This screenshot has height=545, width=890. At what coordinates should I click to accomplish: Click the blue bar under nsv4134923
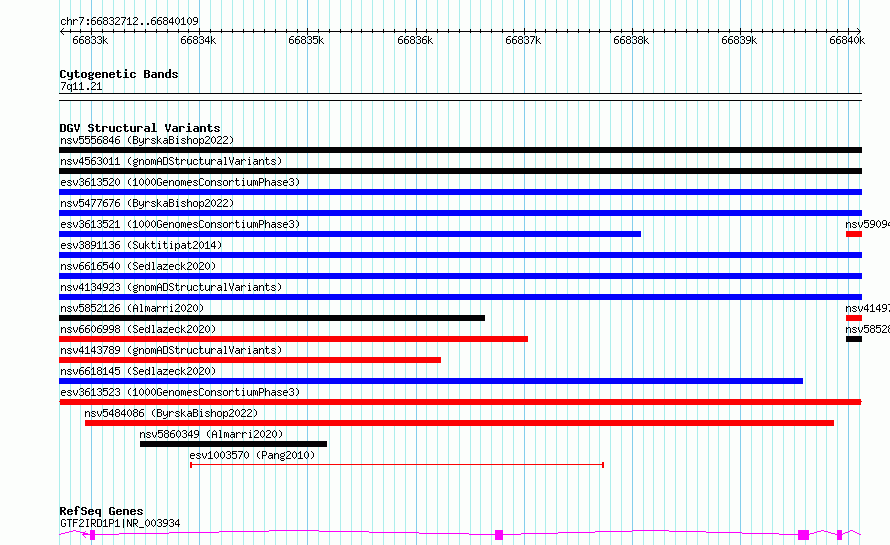coord(460,297)
